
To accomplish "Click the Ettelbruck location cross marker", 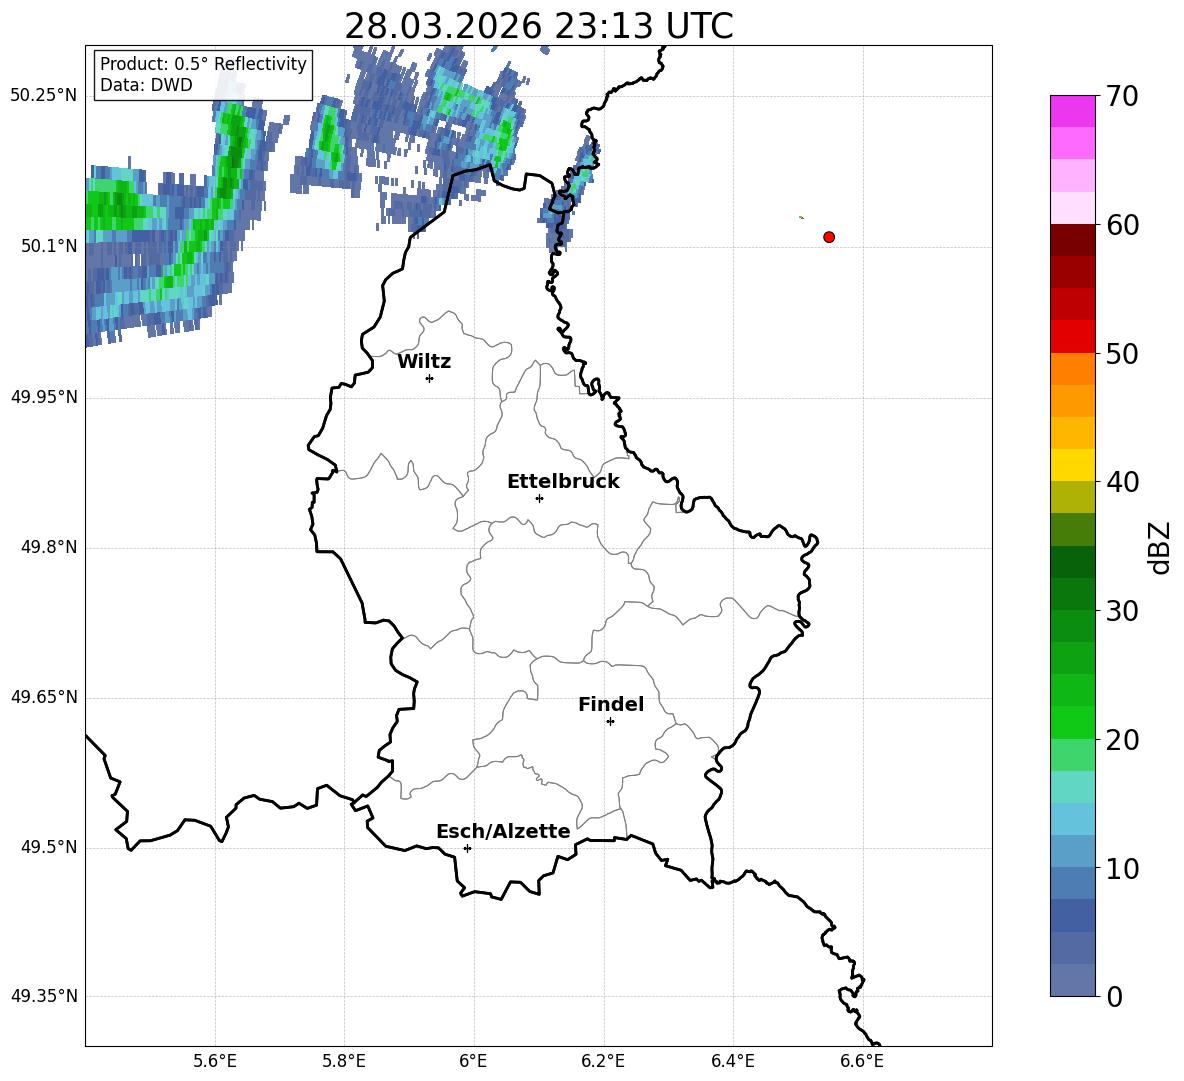I will [x=539, y=498].
